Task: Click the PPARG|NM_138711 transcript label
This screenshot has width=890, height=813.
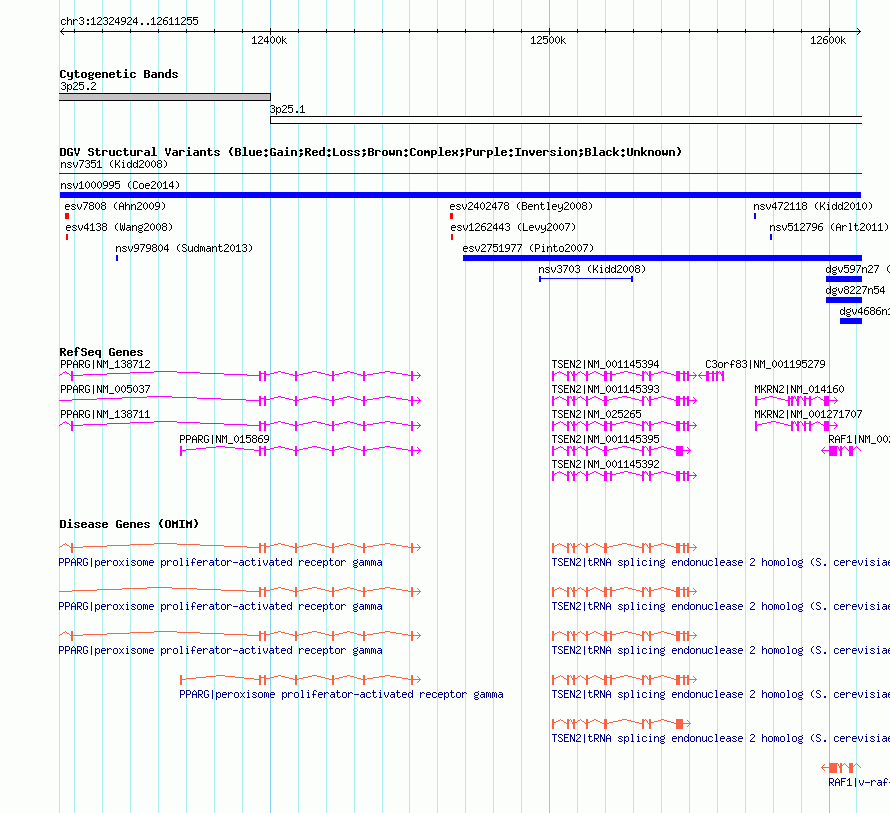Action: (x=106, y=414)
